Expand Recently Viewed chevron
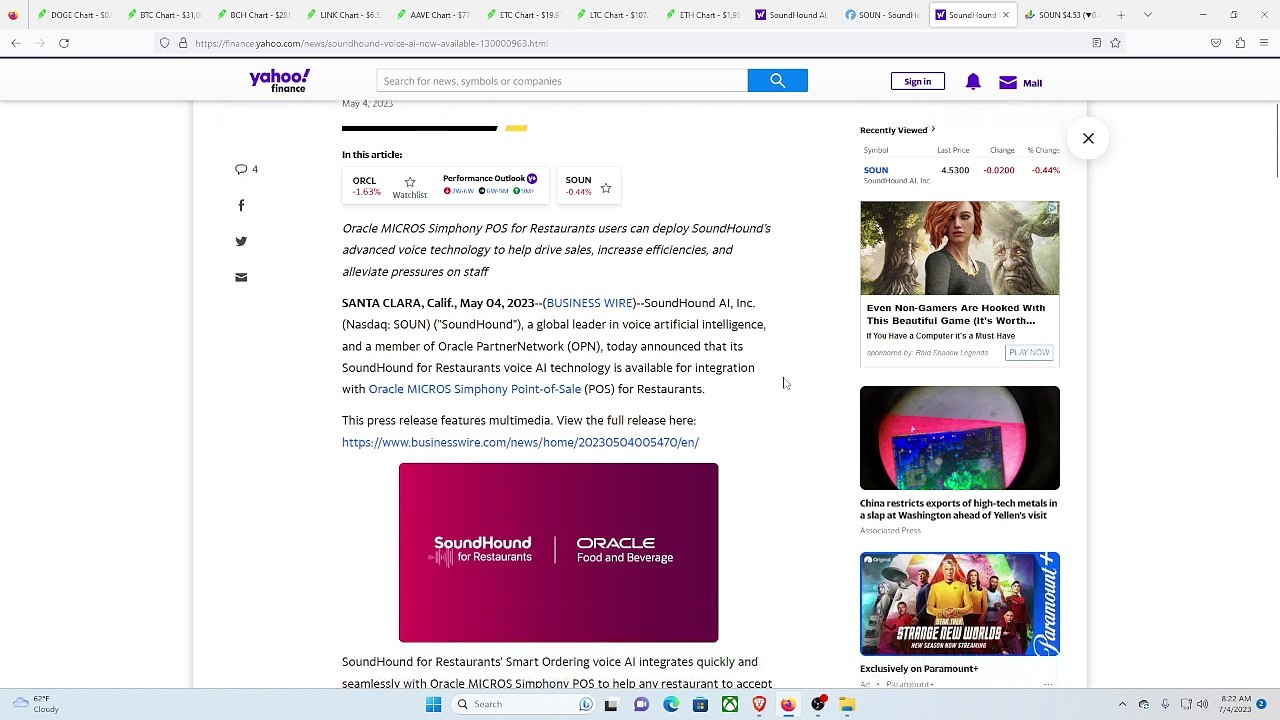The height and width of the screenshot is (720, 1280). (933, 130)
